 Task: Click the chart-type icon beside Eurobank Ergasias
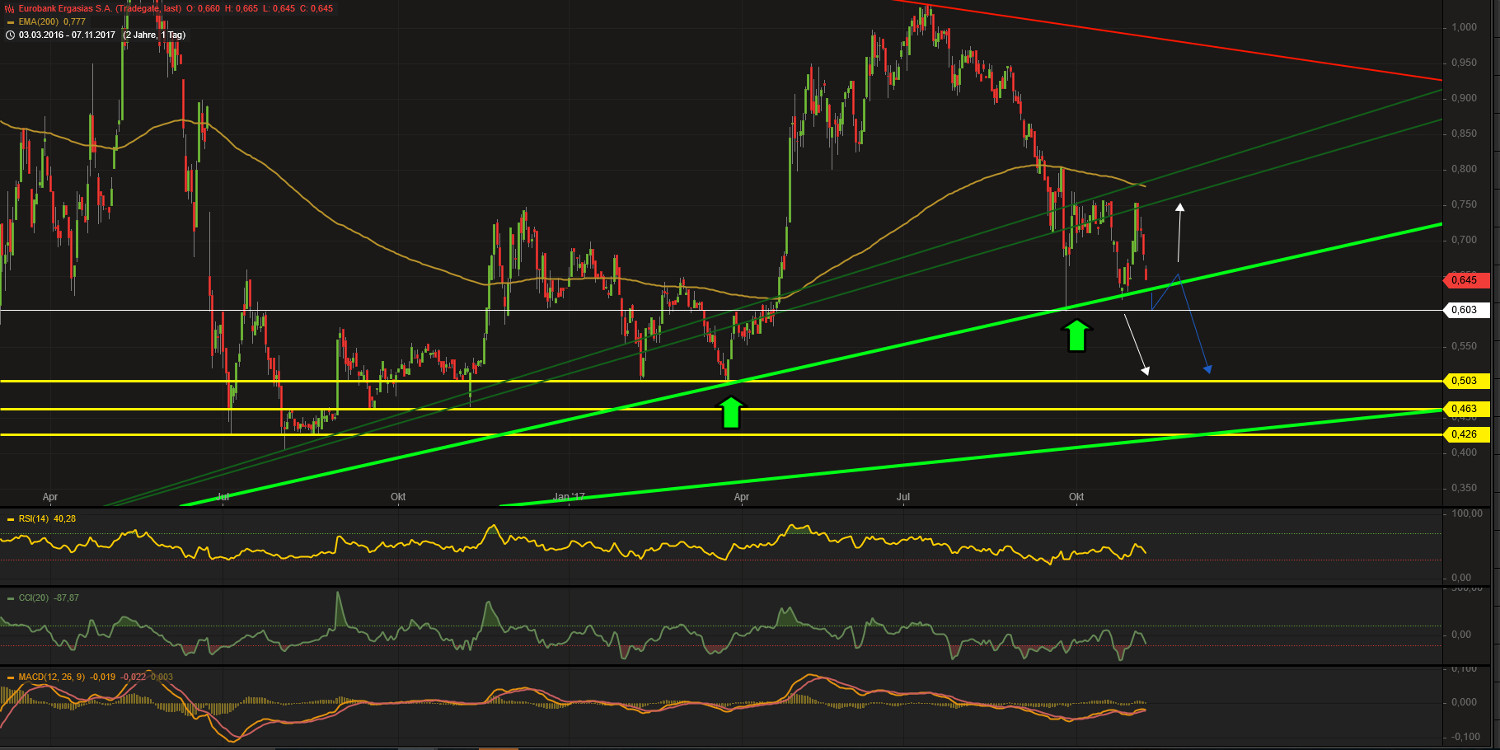(x=9, y=8)
